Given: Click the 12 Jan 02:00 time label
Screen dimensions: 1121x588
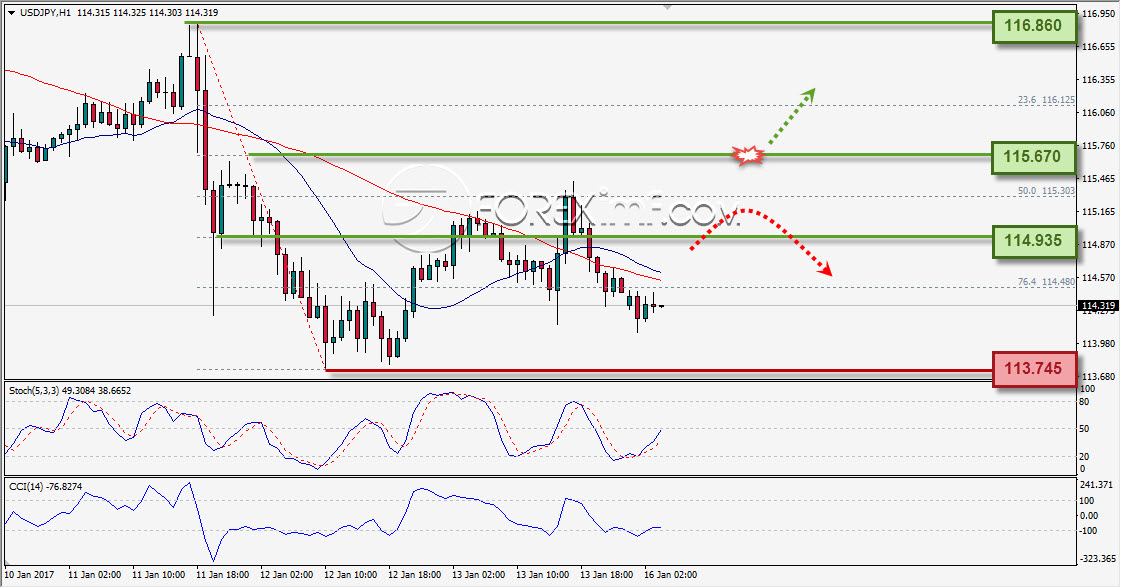Looking at the screenshot, I should click(286, 574).
